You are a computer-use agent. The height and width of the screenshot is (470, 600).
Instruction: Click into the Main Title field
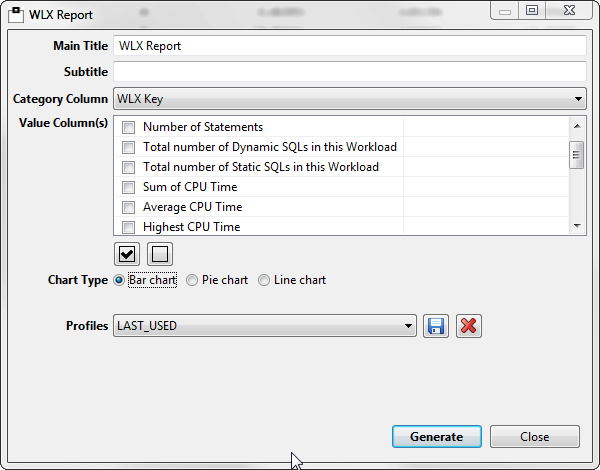click(x=349, y=46)
